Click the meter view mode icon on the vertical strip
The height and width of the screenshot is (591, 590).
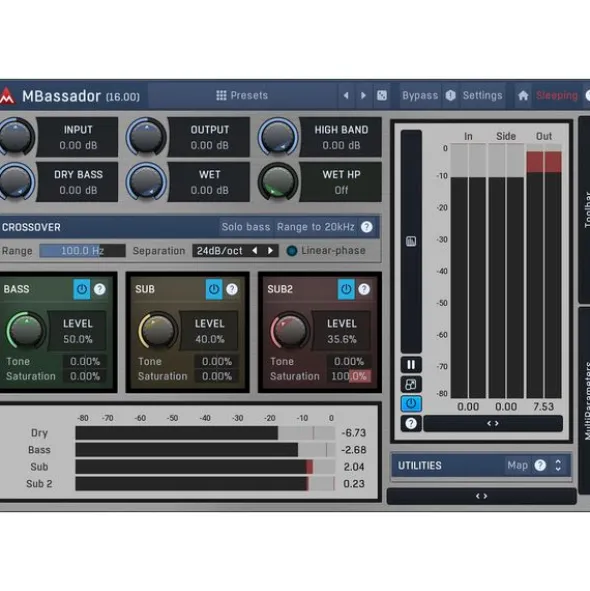pos(411,241)
